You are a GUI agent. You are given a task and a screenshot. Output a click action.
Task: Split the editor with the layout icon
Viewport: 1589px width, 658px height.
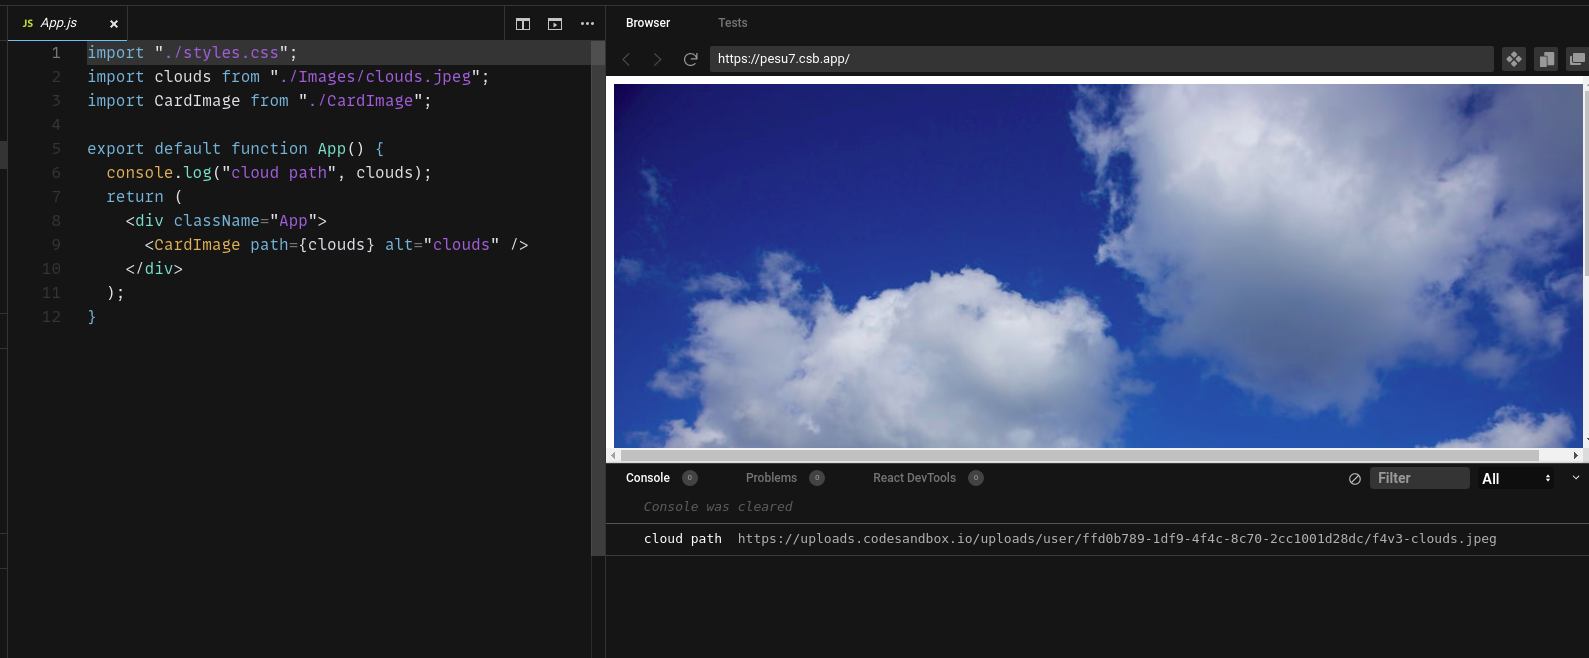click(x=523, y=24)
